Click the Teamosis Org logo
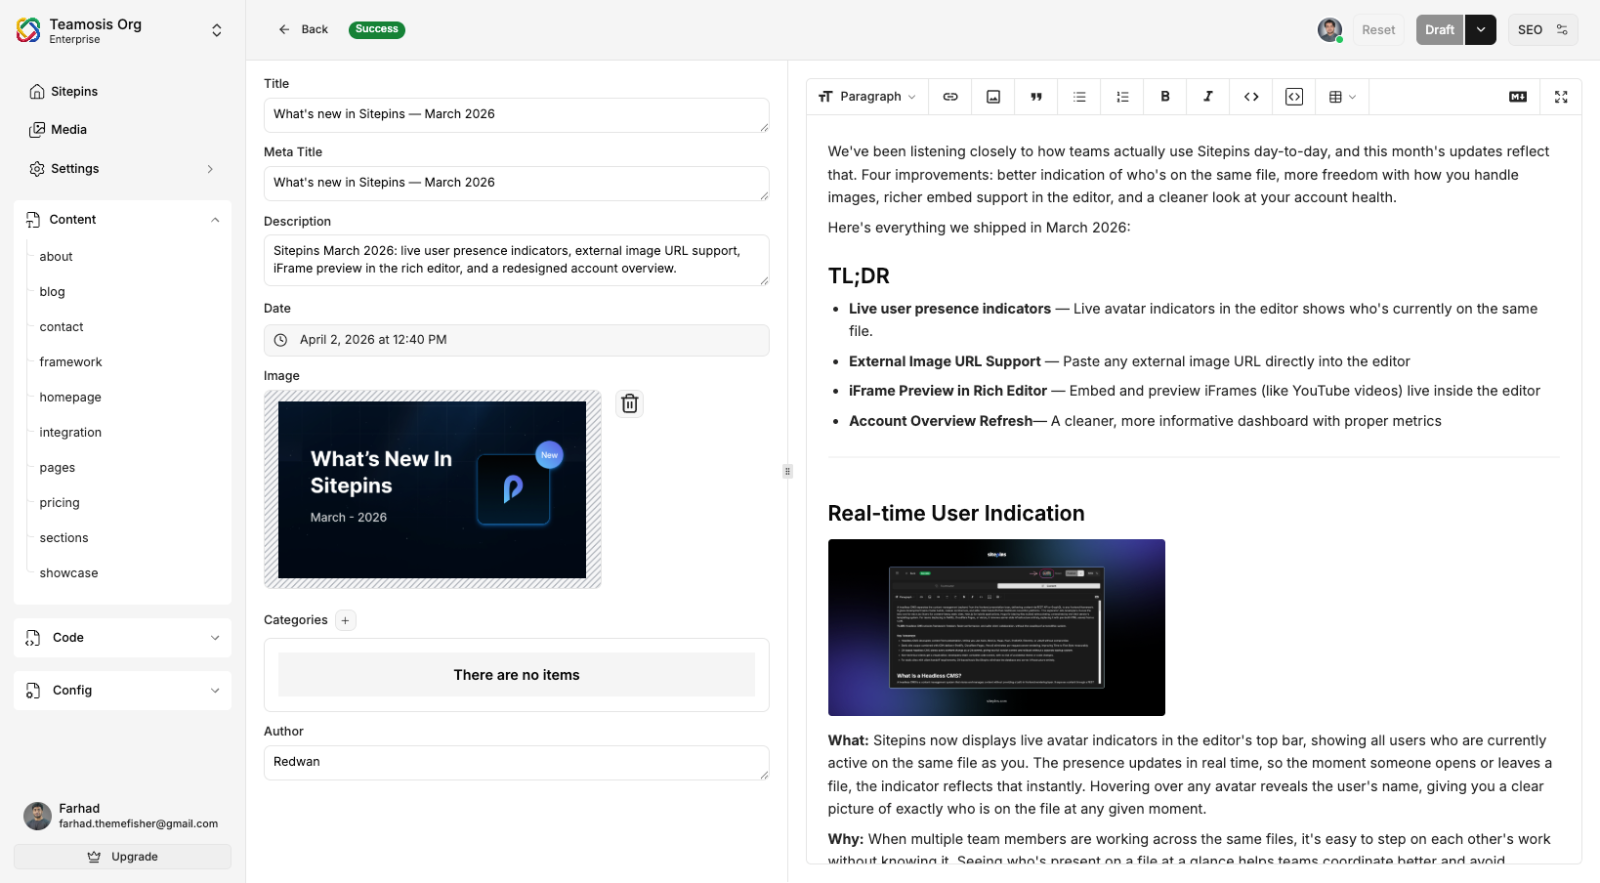This screenshot has width=1600, height=883. (x=29, y=30)
